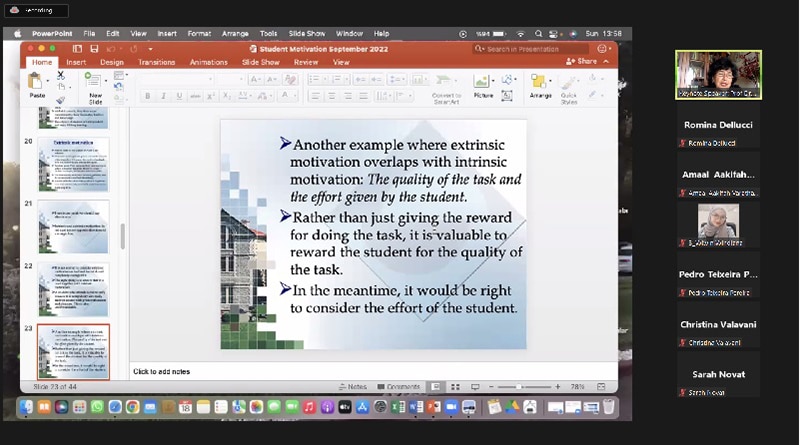Click Convert to SmartArt icon

coord(446,84)
